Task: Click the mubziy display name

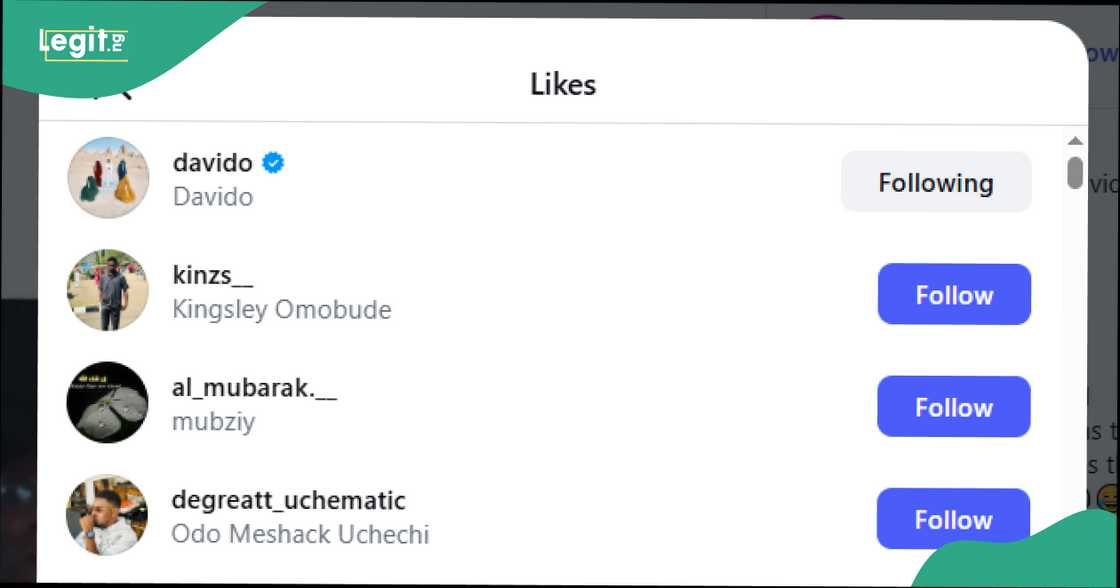Action: pos(213,421)
